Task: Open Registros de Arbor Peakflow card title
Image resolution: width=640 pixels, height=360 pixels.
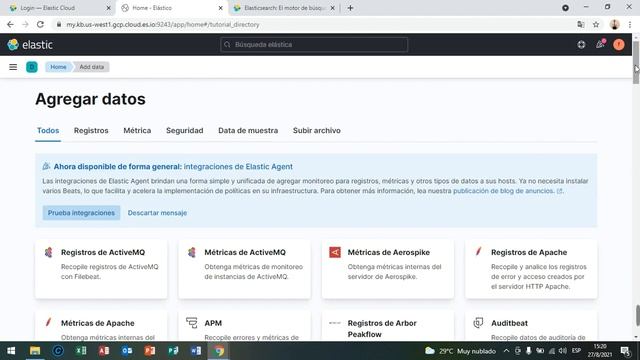Action: 382,329
